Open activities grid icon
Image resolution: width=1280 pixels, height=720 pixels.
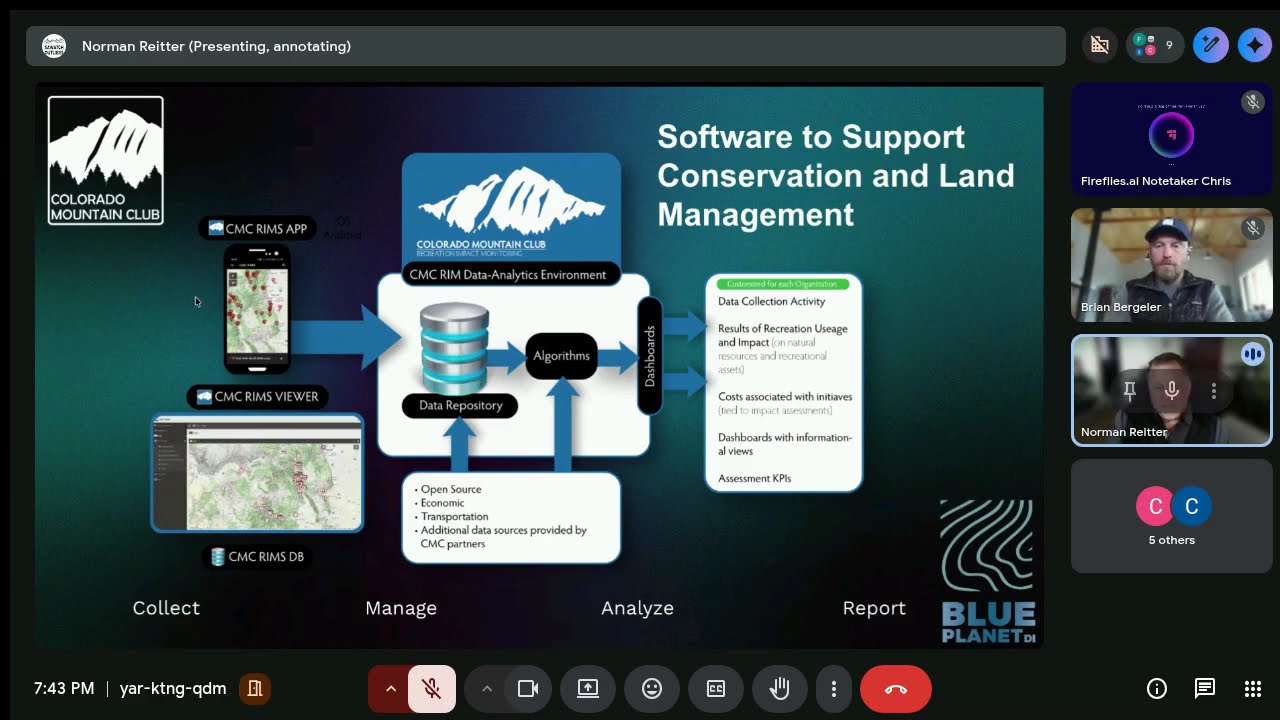[1253, 688]
